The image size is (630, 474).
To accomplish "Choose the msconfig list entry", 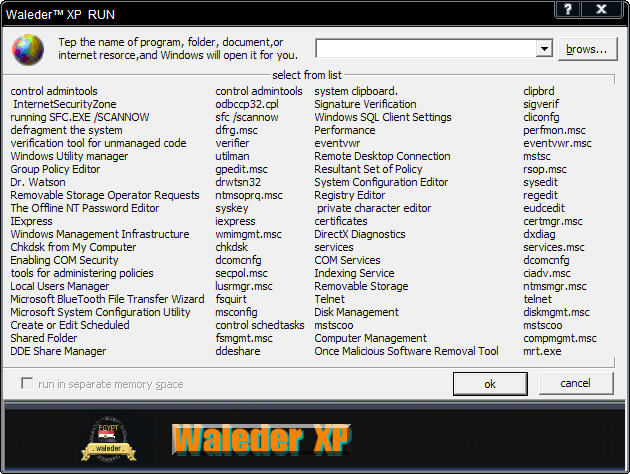I will [236, 312].
